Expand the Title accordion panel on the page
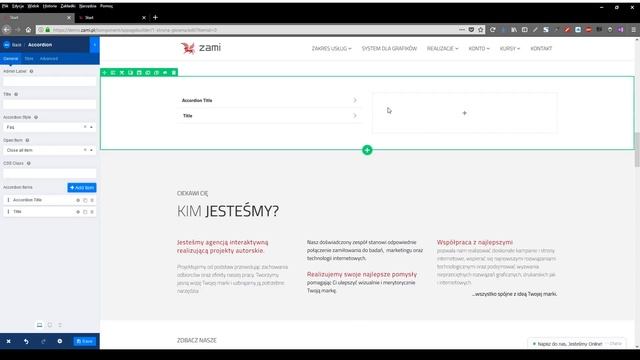This screenshot has height=360, width=640. [269, 116]
